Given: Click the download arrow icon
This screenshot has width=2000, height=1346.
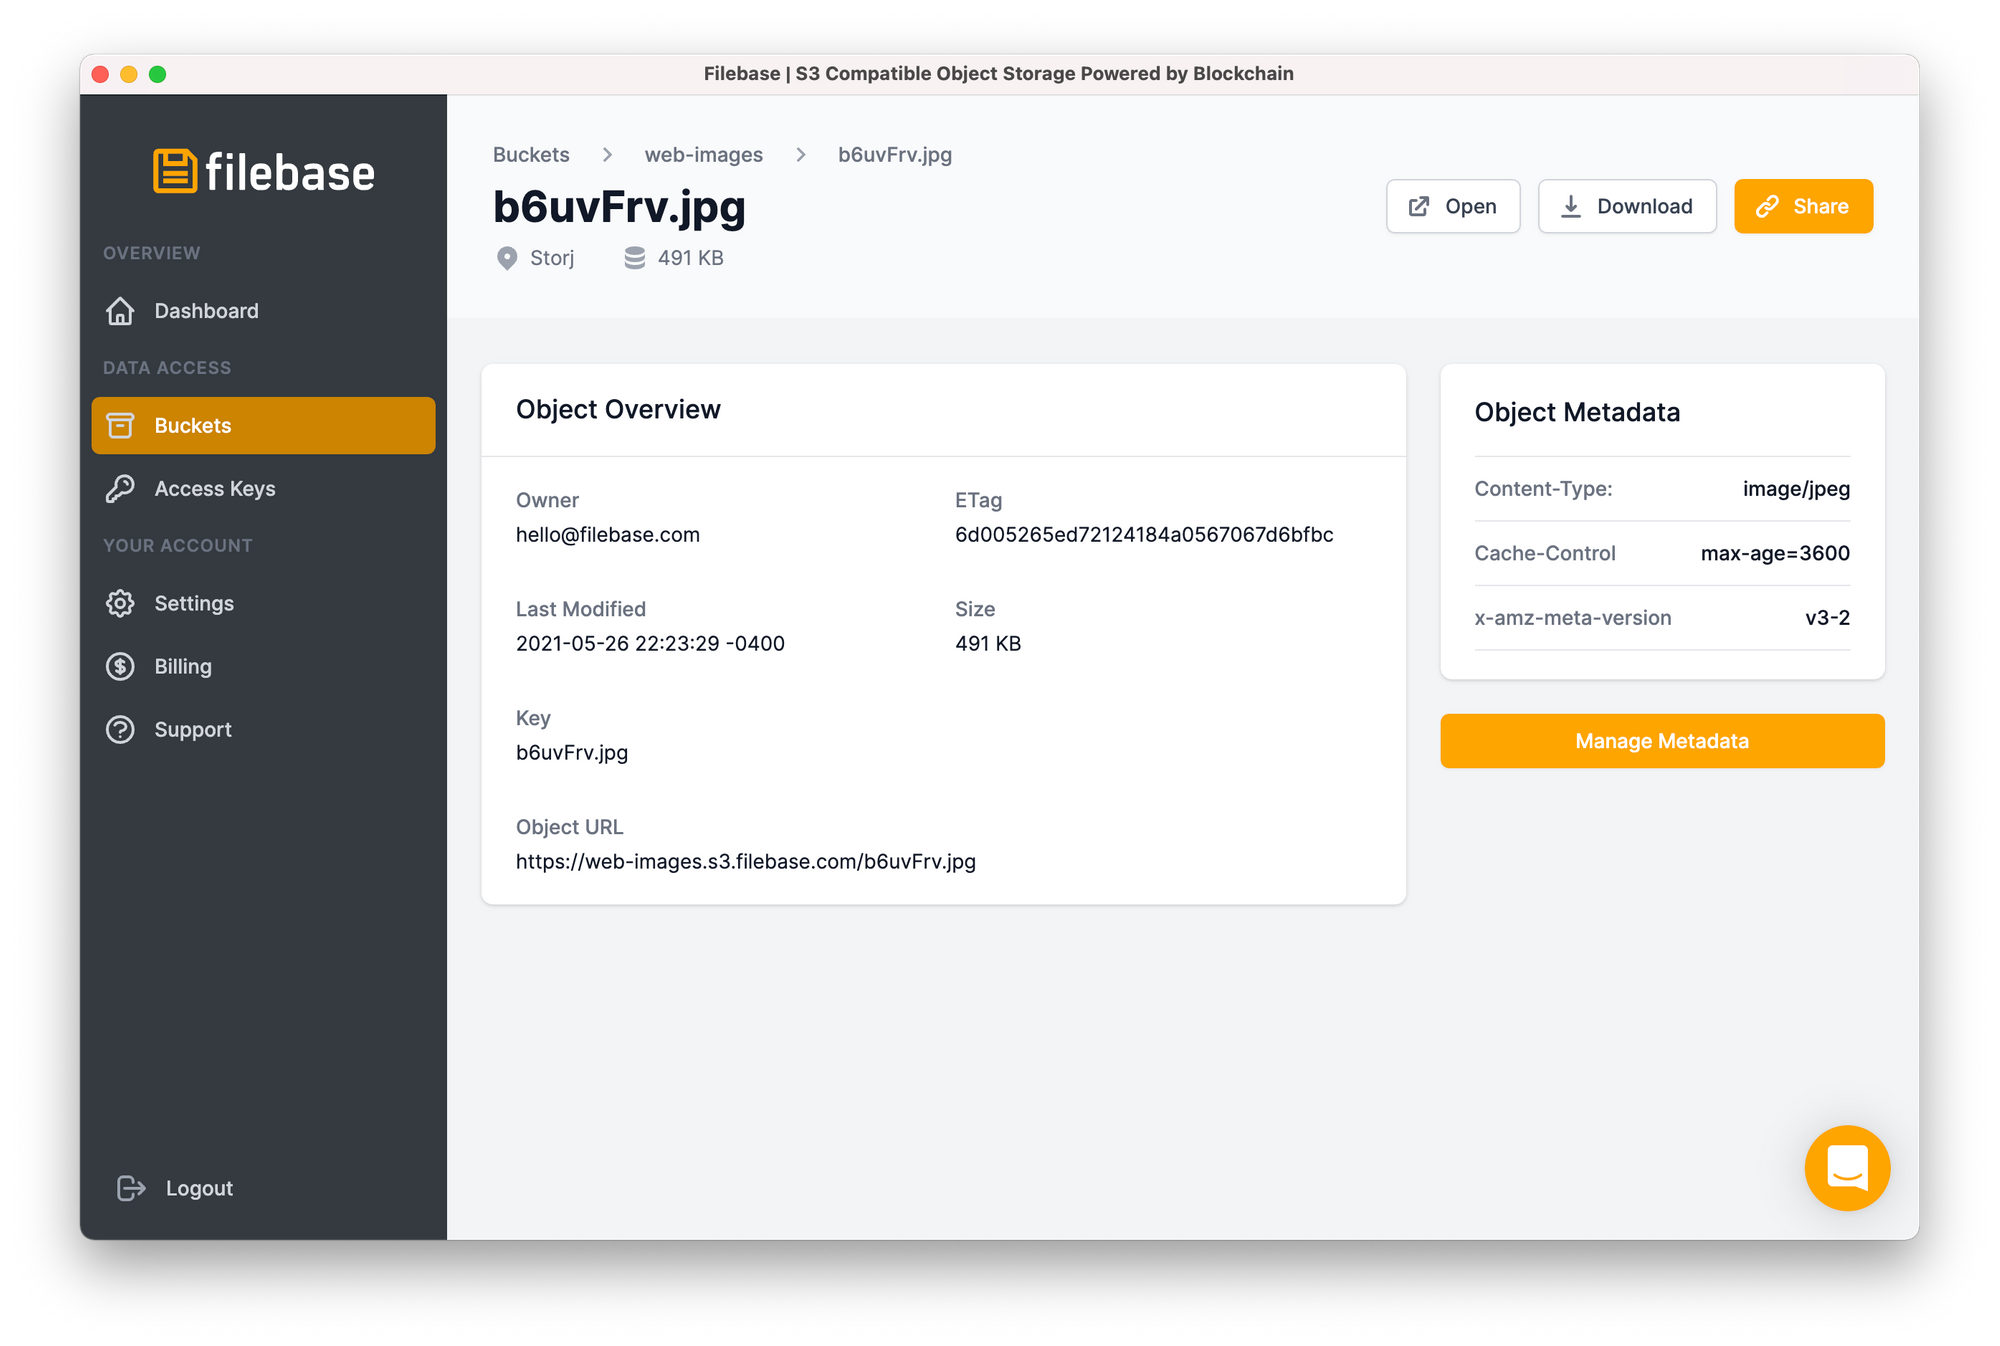Looking at the screenshot, I should (1571, 206).
